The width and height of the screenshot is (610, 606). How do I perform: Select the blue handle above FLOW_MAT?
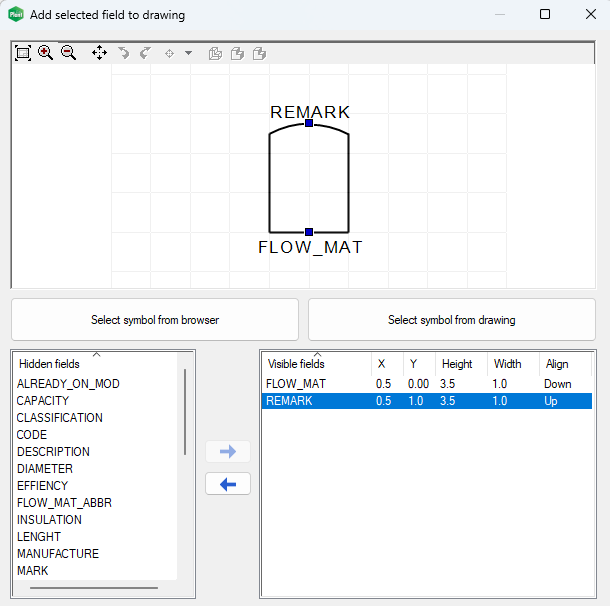coord(309,232)
